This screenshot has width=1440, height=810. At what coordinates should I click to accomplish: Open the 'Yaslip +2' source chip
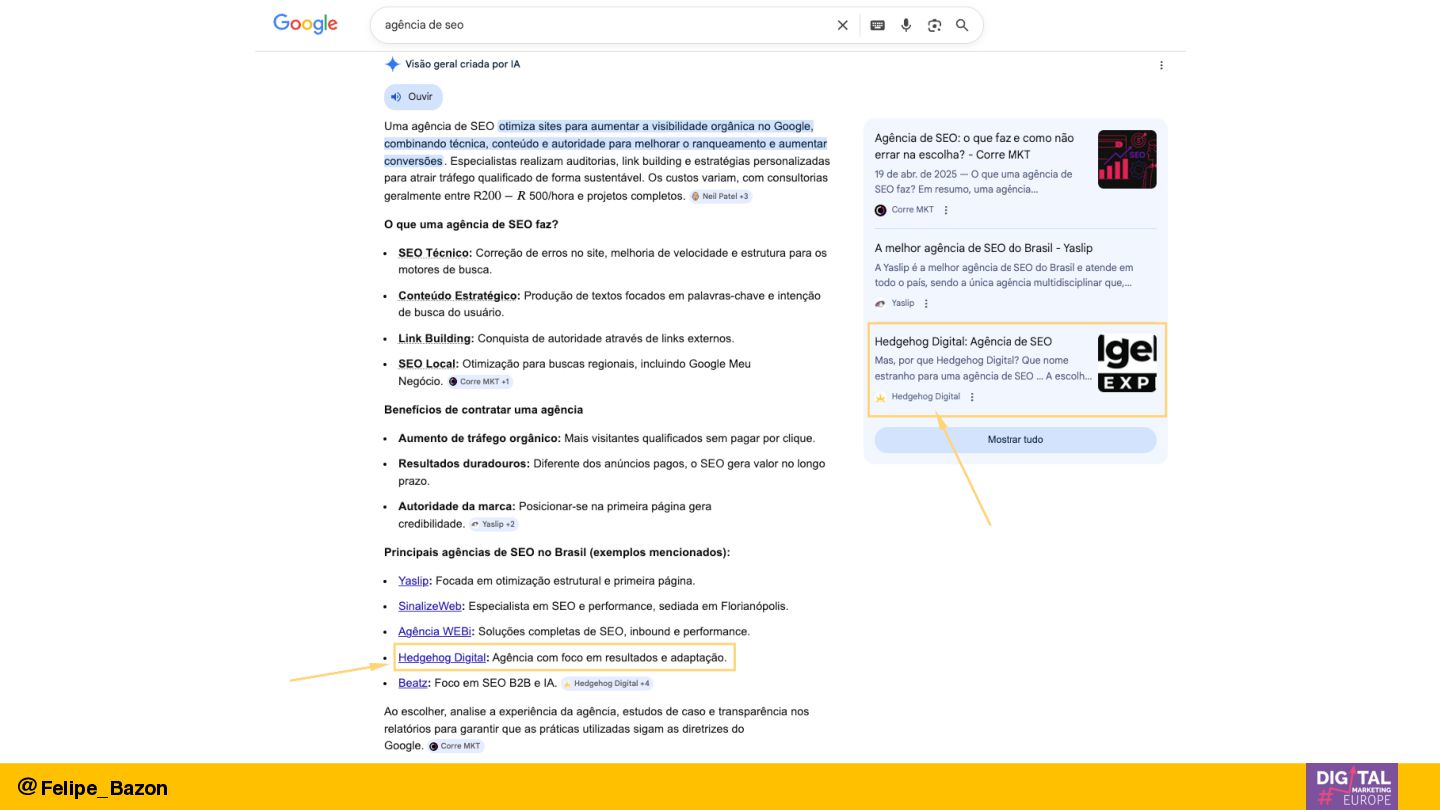tap(493, 524)
